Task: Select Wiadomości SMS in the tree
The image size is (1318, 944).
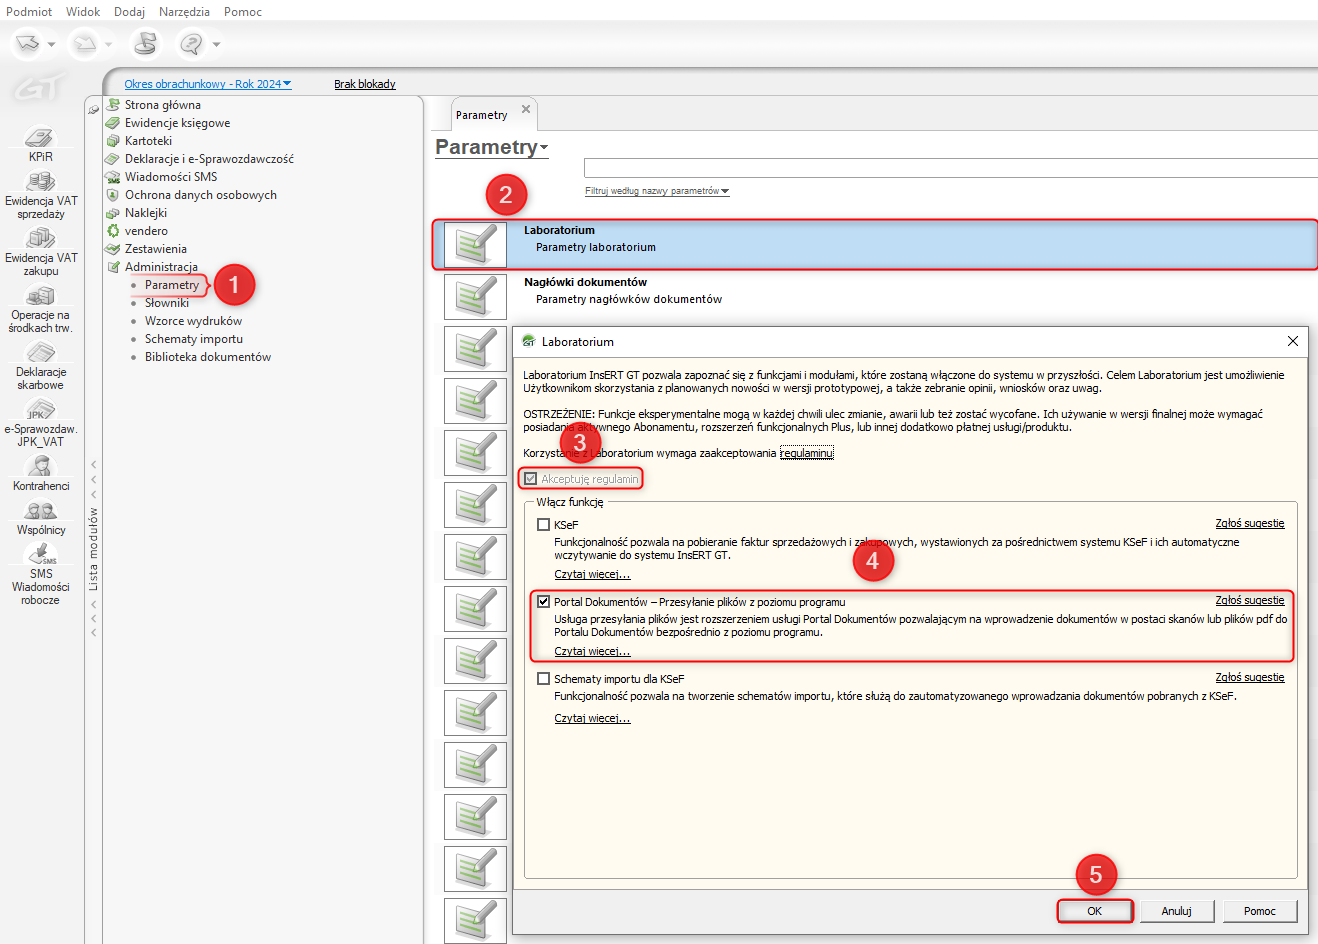Action: click(171, 177)
